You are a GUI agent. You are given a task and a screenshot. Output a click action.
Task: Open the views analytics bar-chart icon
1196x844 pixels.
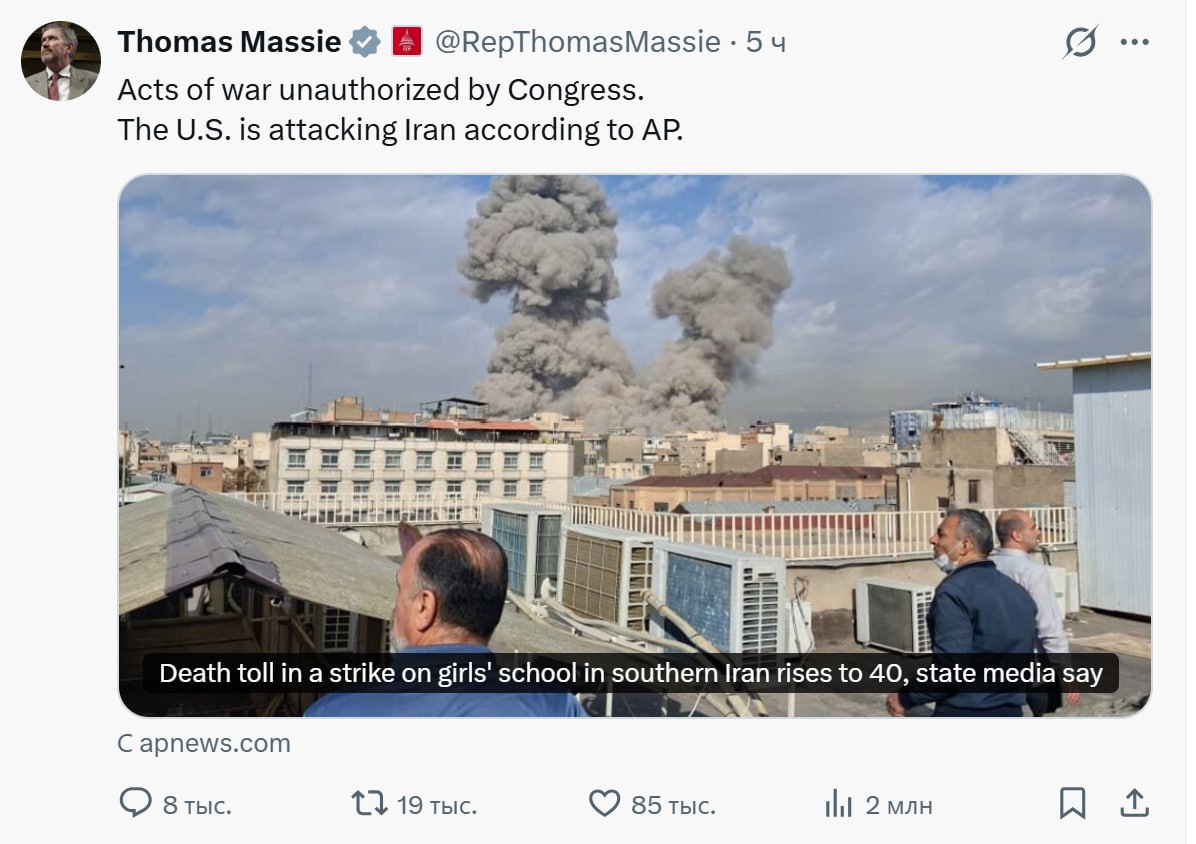tap(838, 803)
